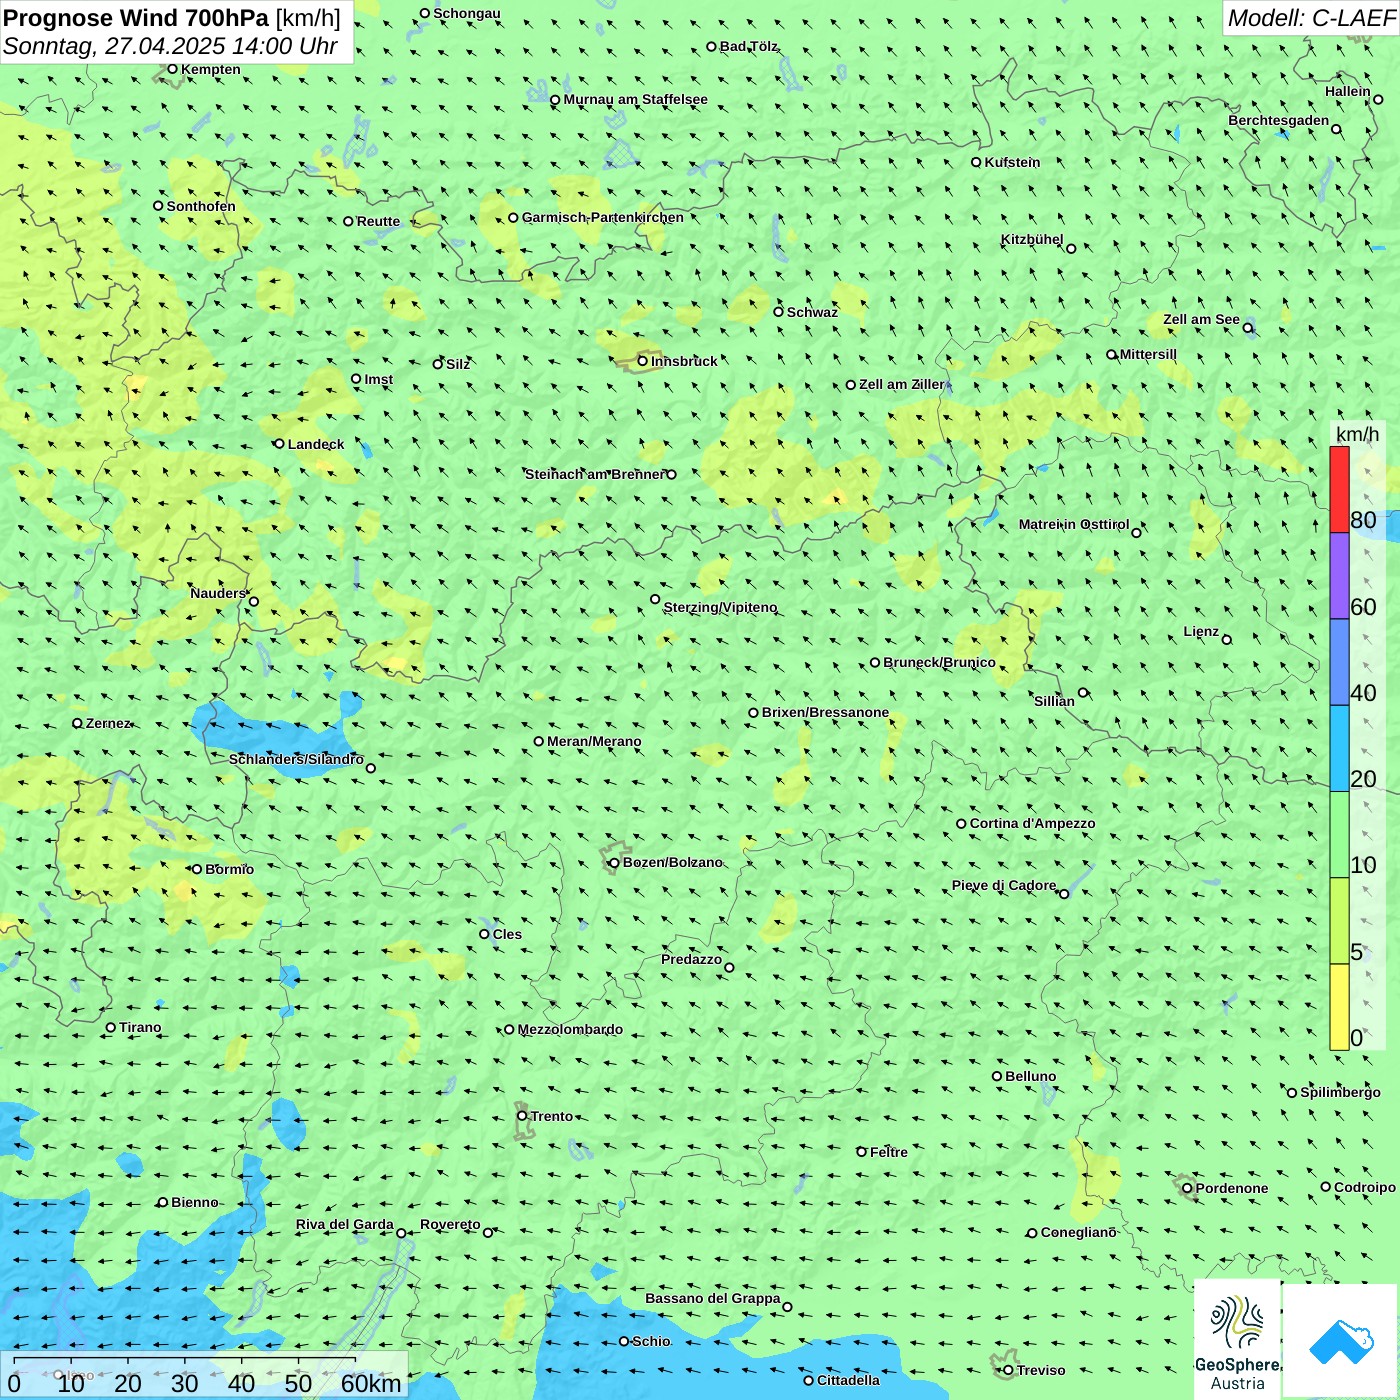Click the 'Schlanders/Silandro' label
This screenshot has width=1400, height=1400.
pos(296,759)
